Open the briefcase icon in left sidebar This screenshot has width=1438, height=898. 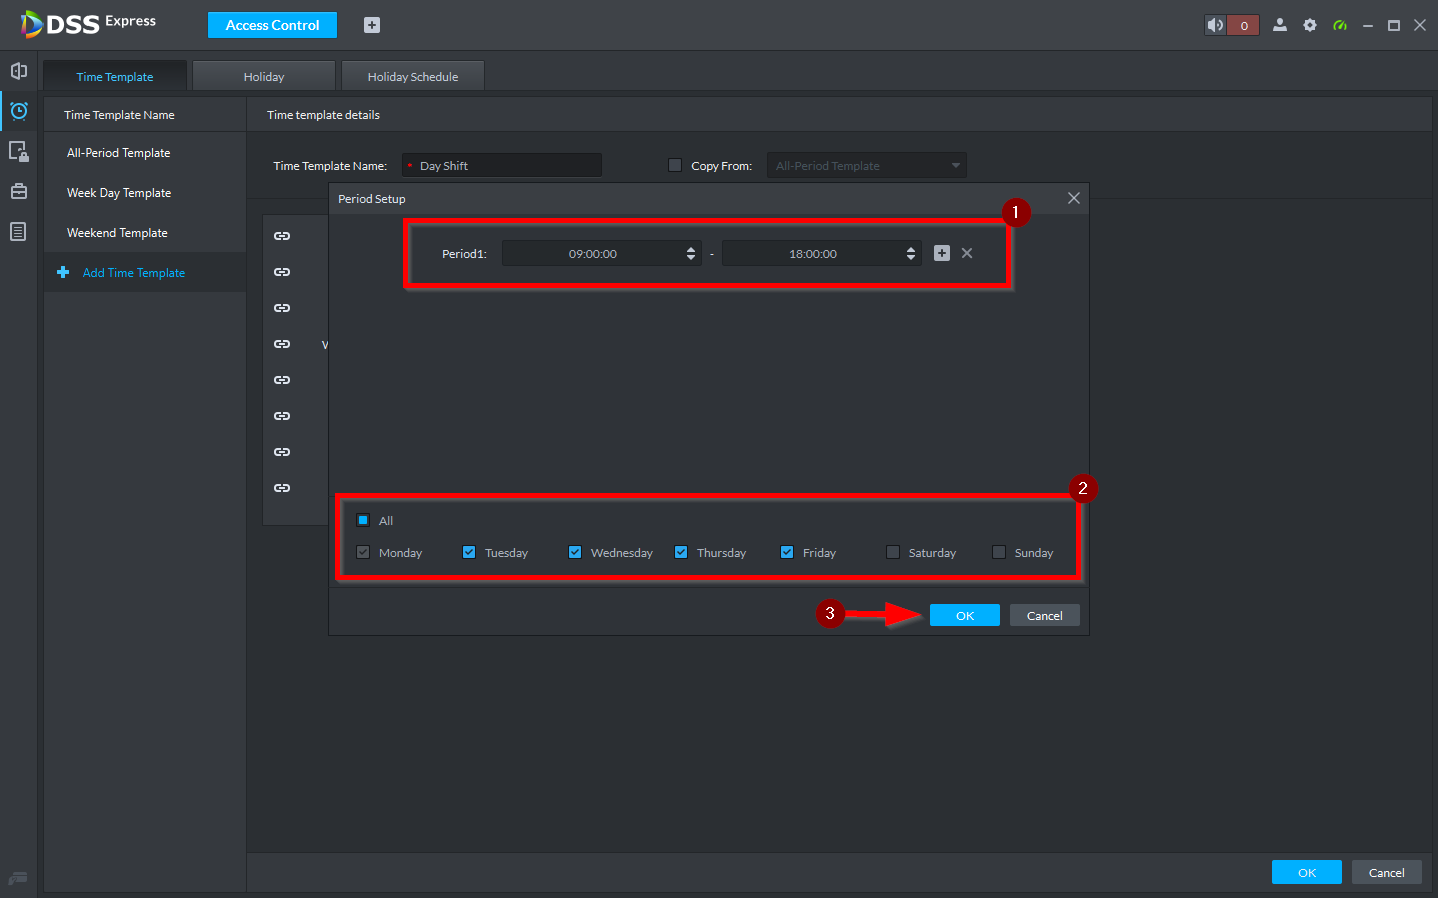click(18, 191)
